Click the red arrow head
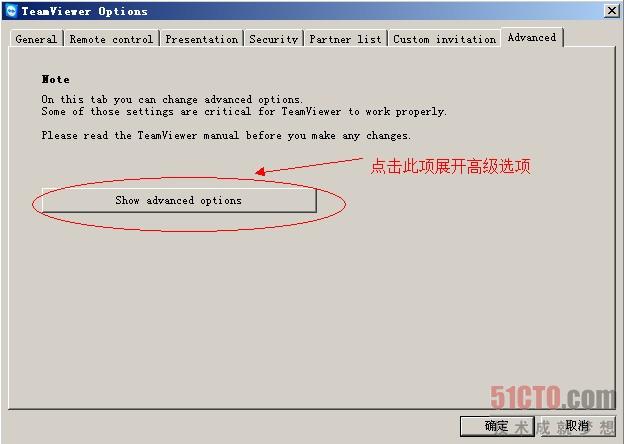Viewport: 624px width, 444px height. pyautogui.click(x=260, y=171)
